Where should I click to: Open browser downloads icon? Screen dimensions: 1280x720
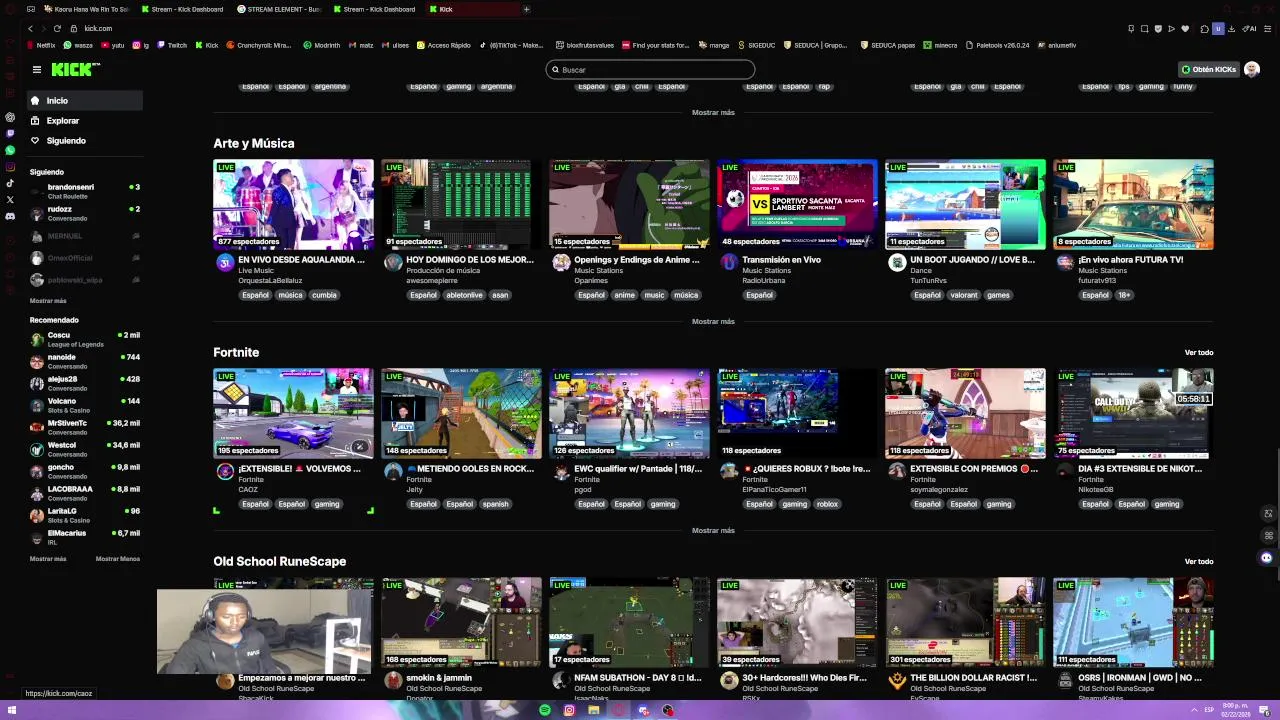click(x=1233, y=28)
